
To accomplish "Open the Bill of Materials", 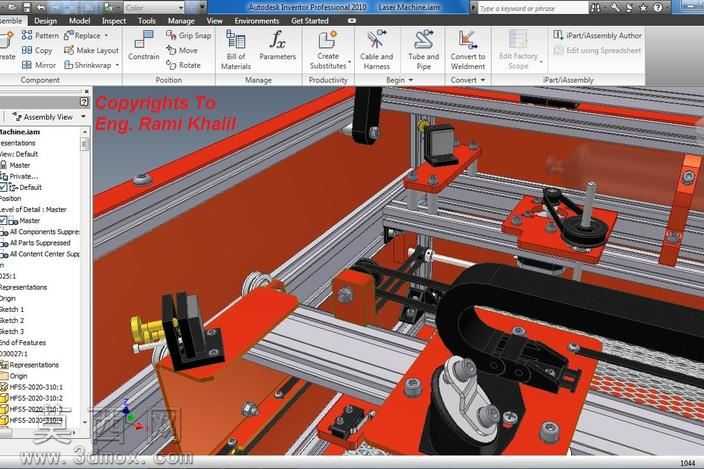I will tap(236, 49).
